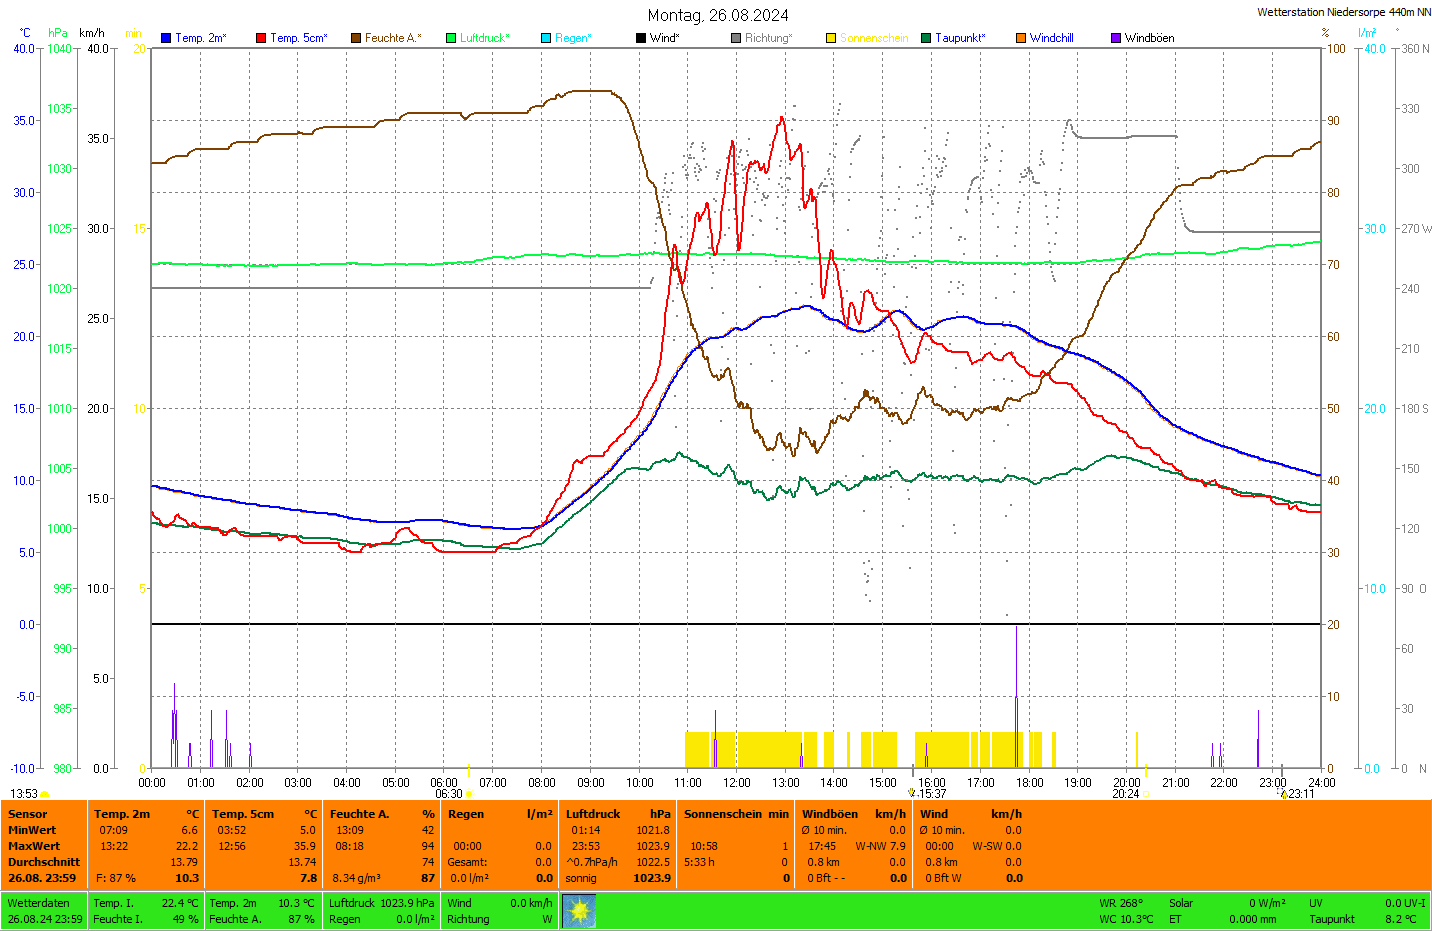Click the red Temp. 5cm legend square
Viewport: 1432px width, 931px height.
(261, 38)
